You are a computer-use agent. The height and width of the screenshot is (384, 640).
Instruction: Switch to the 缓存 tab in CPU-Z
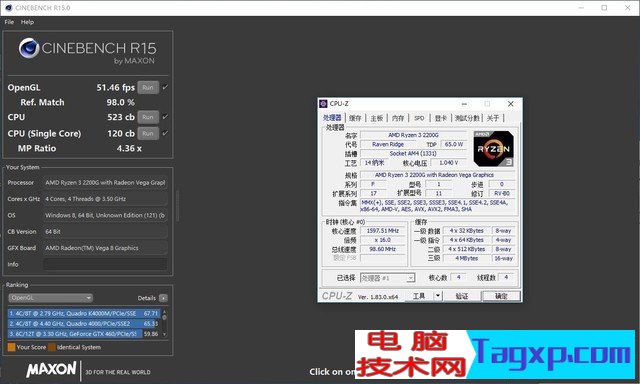(x=355, y=118)
